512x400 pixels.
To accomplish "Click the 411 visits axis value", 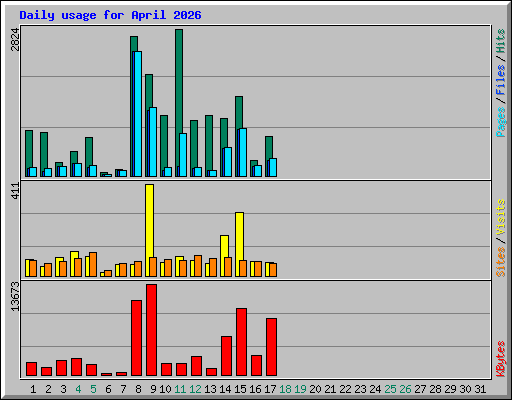I will (15, 191).
